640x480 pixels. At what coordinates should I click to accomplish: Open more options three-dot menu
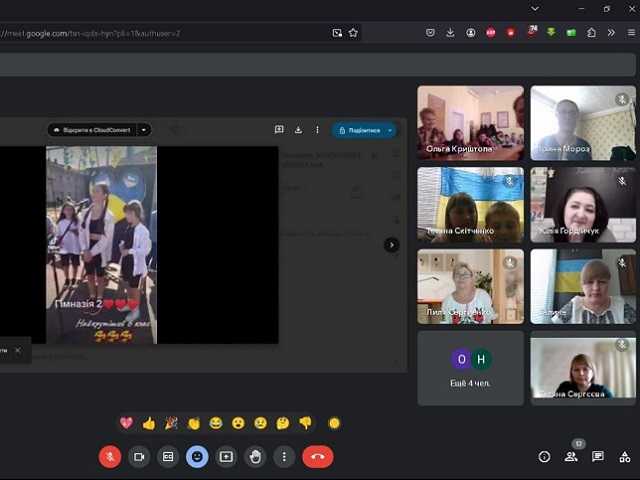point(284,456)
